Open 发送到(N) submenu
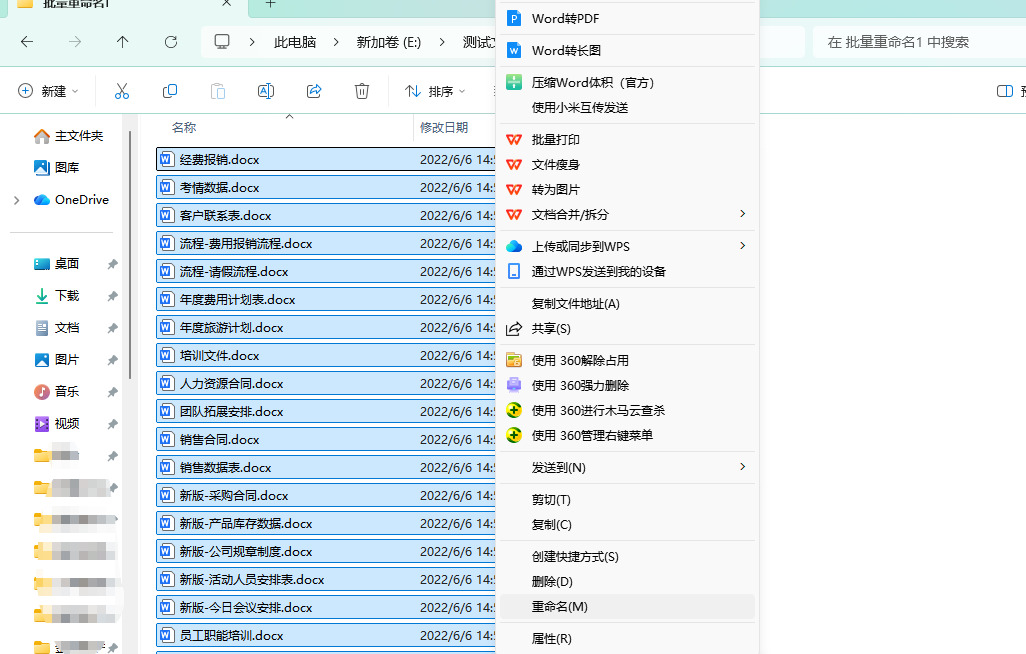Image resolution: width=1026 pixels, height=654 pixels. [628, 467]
